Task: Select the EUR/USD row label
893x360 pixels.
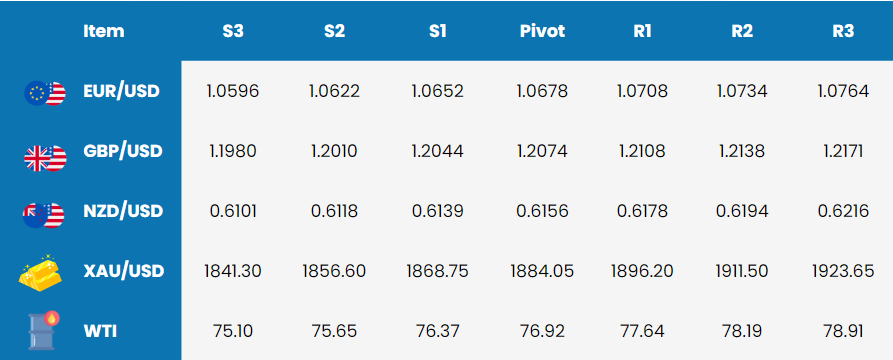Action: 121,91
